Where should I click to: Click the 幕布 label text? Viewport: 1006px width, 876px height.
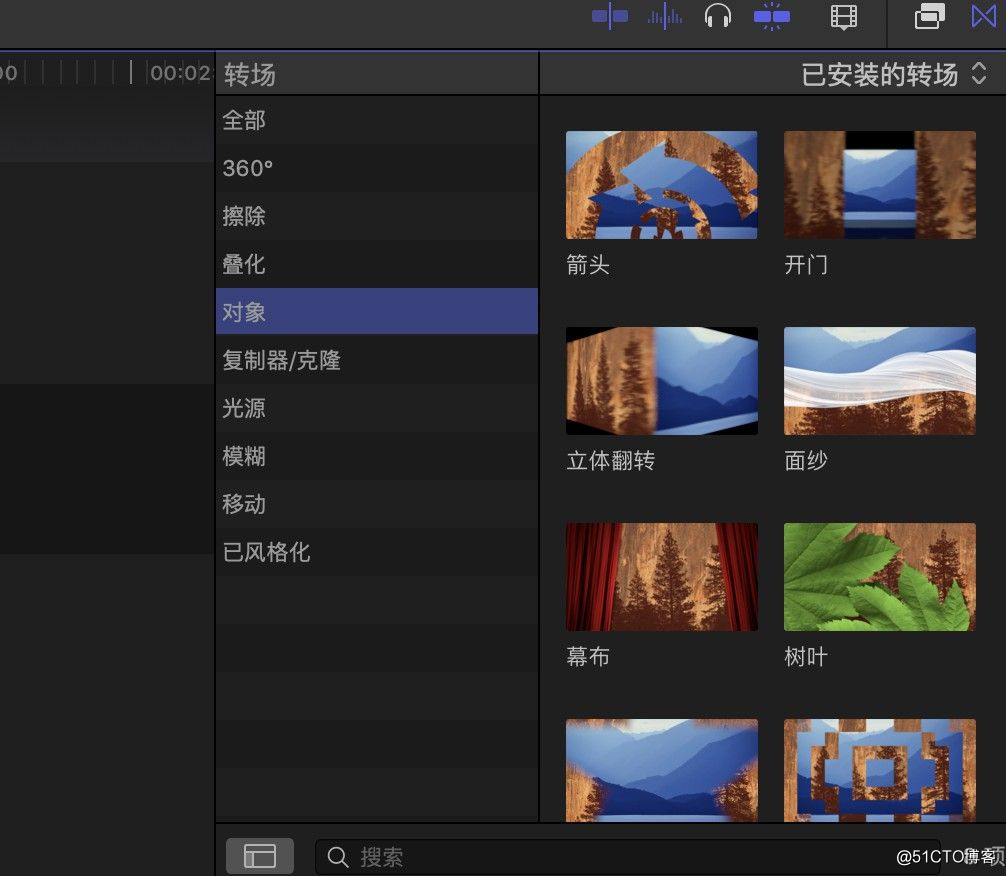588,656
